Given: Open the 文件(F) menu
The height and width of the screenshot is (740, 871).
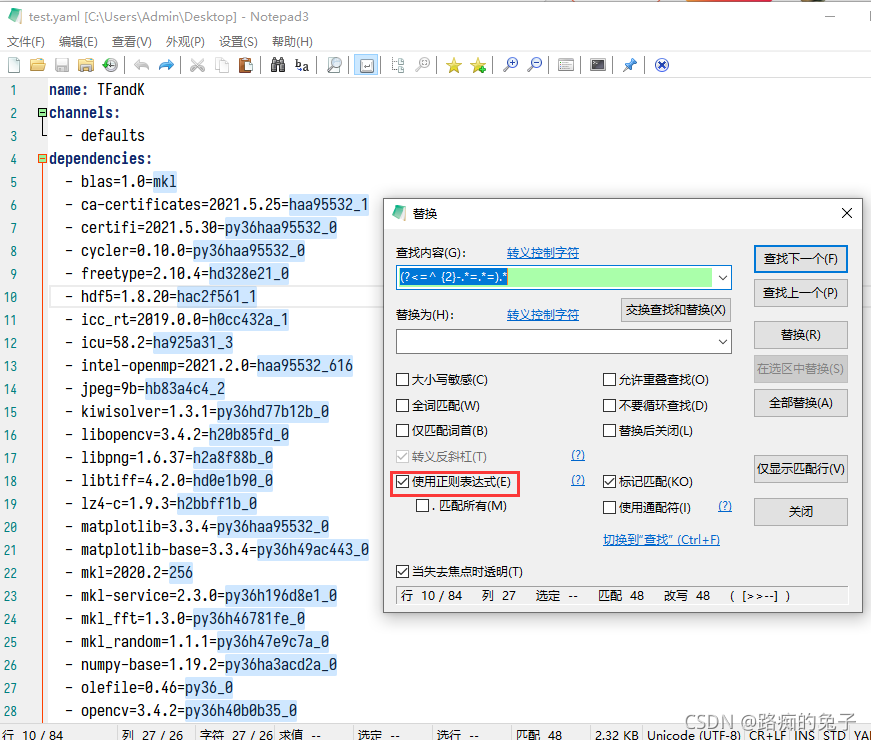Looking at the screenshot, I should point(26,42).
